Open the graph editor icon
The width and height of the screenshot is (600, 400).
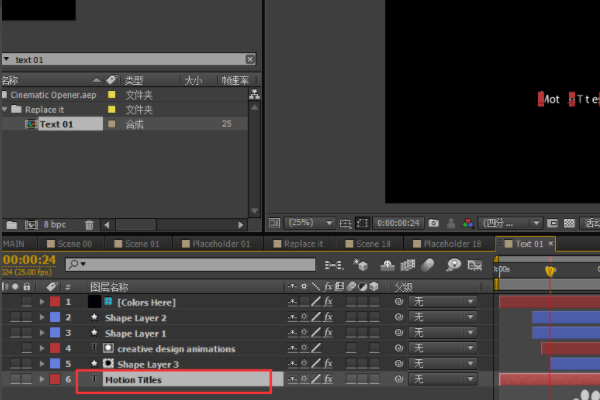tap(474, 265)
